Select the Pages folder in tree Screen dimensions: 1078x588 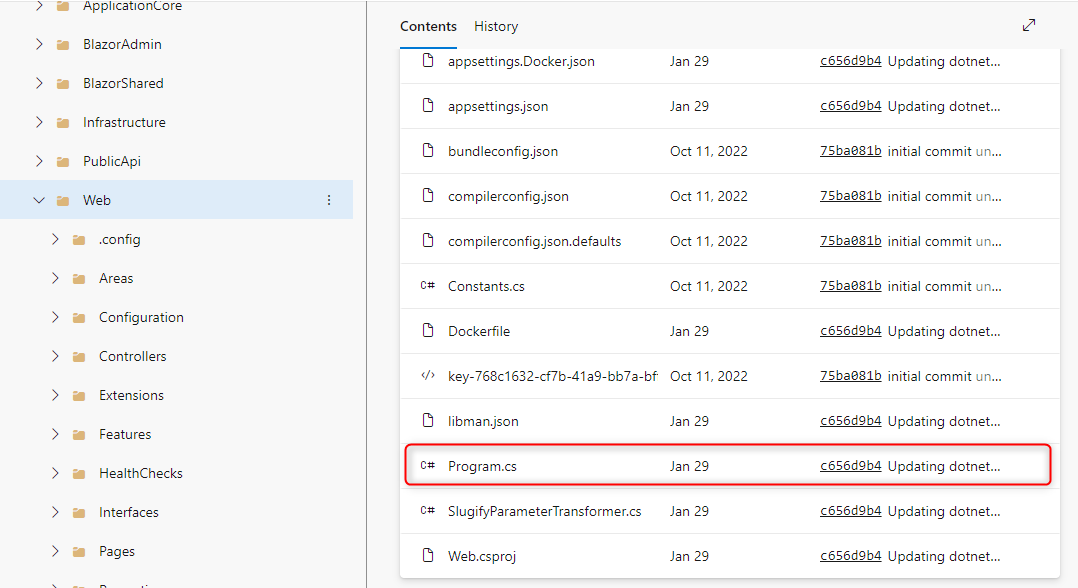pyautogui.click(x=117, y=551)
